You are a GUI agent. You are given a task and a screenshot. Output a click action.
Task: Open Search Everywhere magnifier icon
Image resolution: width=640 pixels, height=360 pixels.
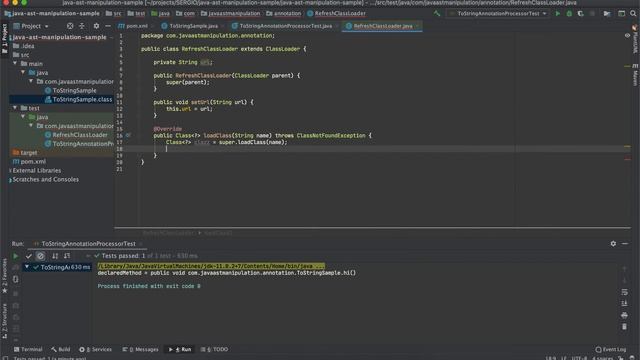(633, 13)
